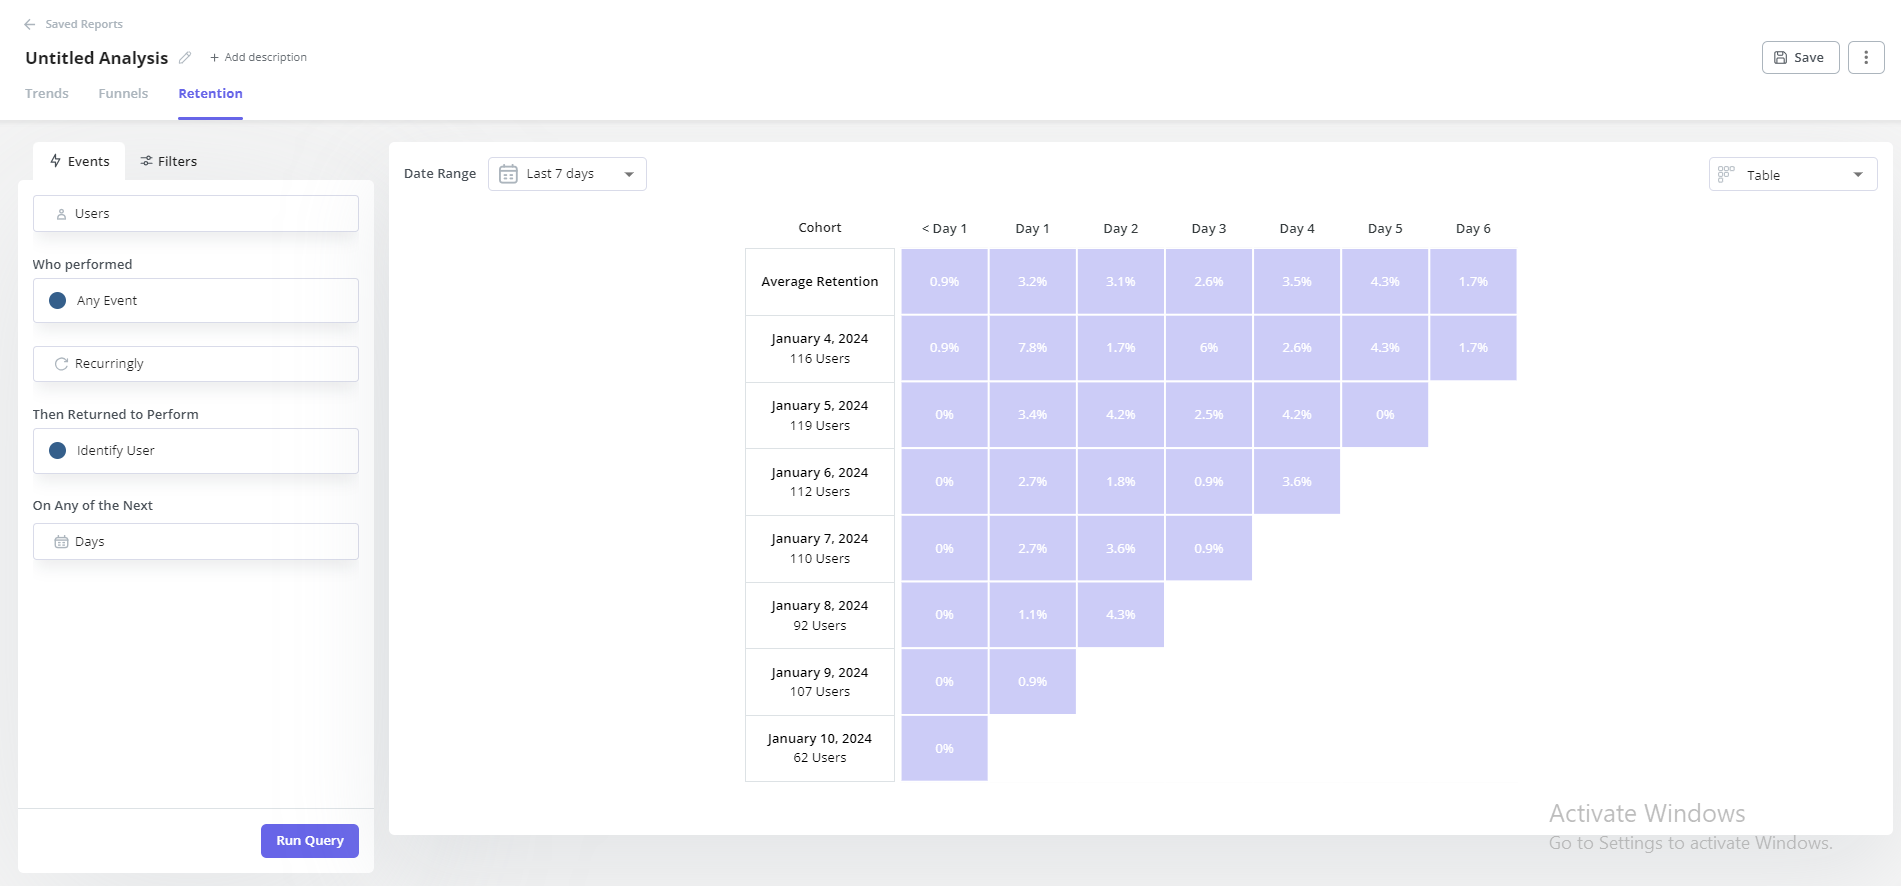Click the sliders icon on Filters tab
This screenshot has width=1901, height=886.
[x=146, y=161]
